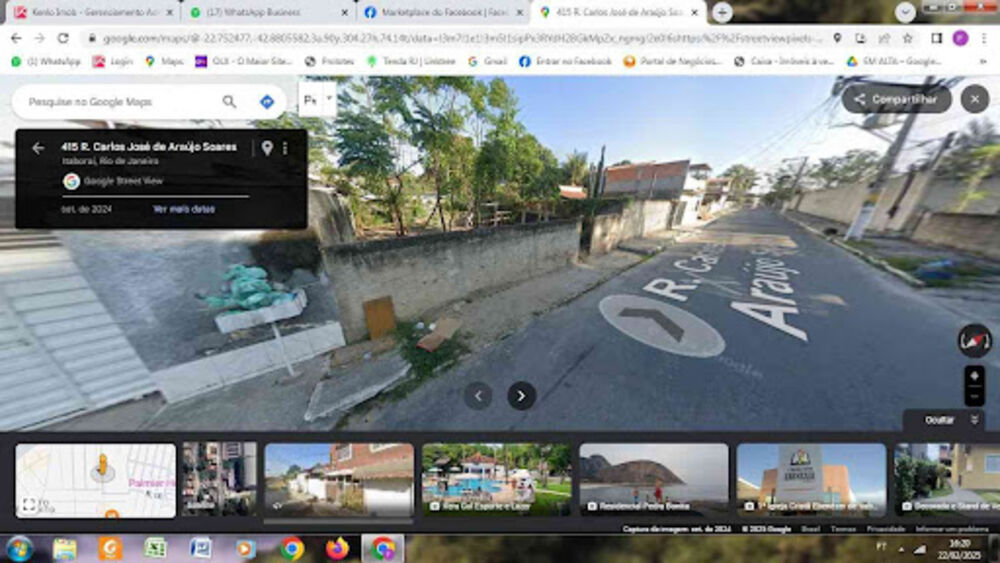The image size is (1000, 563).
Task: Go to the previous Street View position
Action: click(x=478, y=396)
